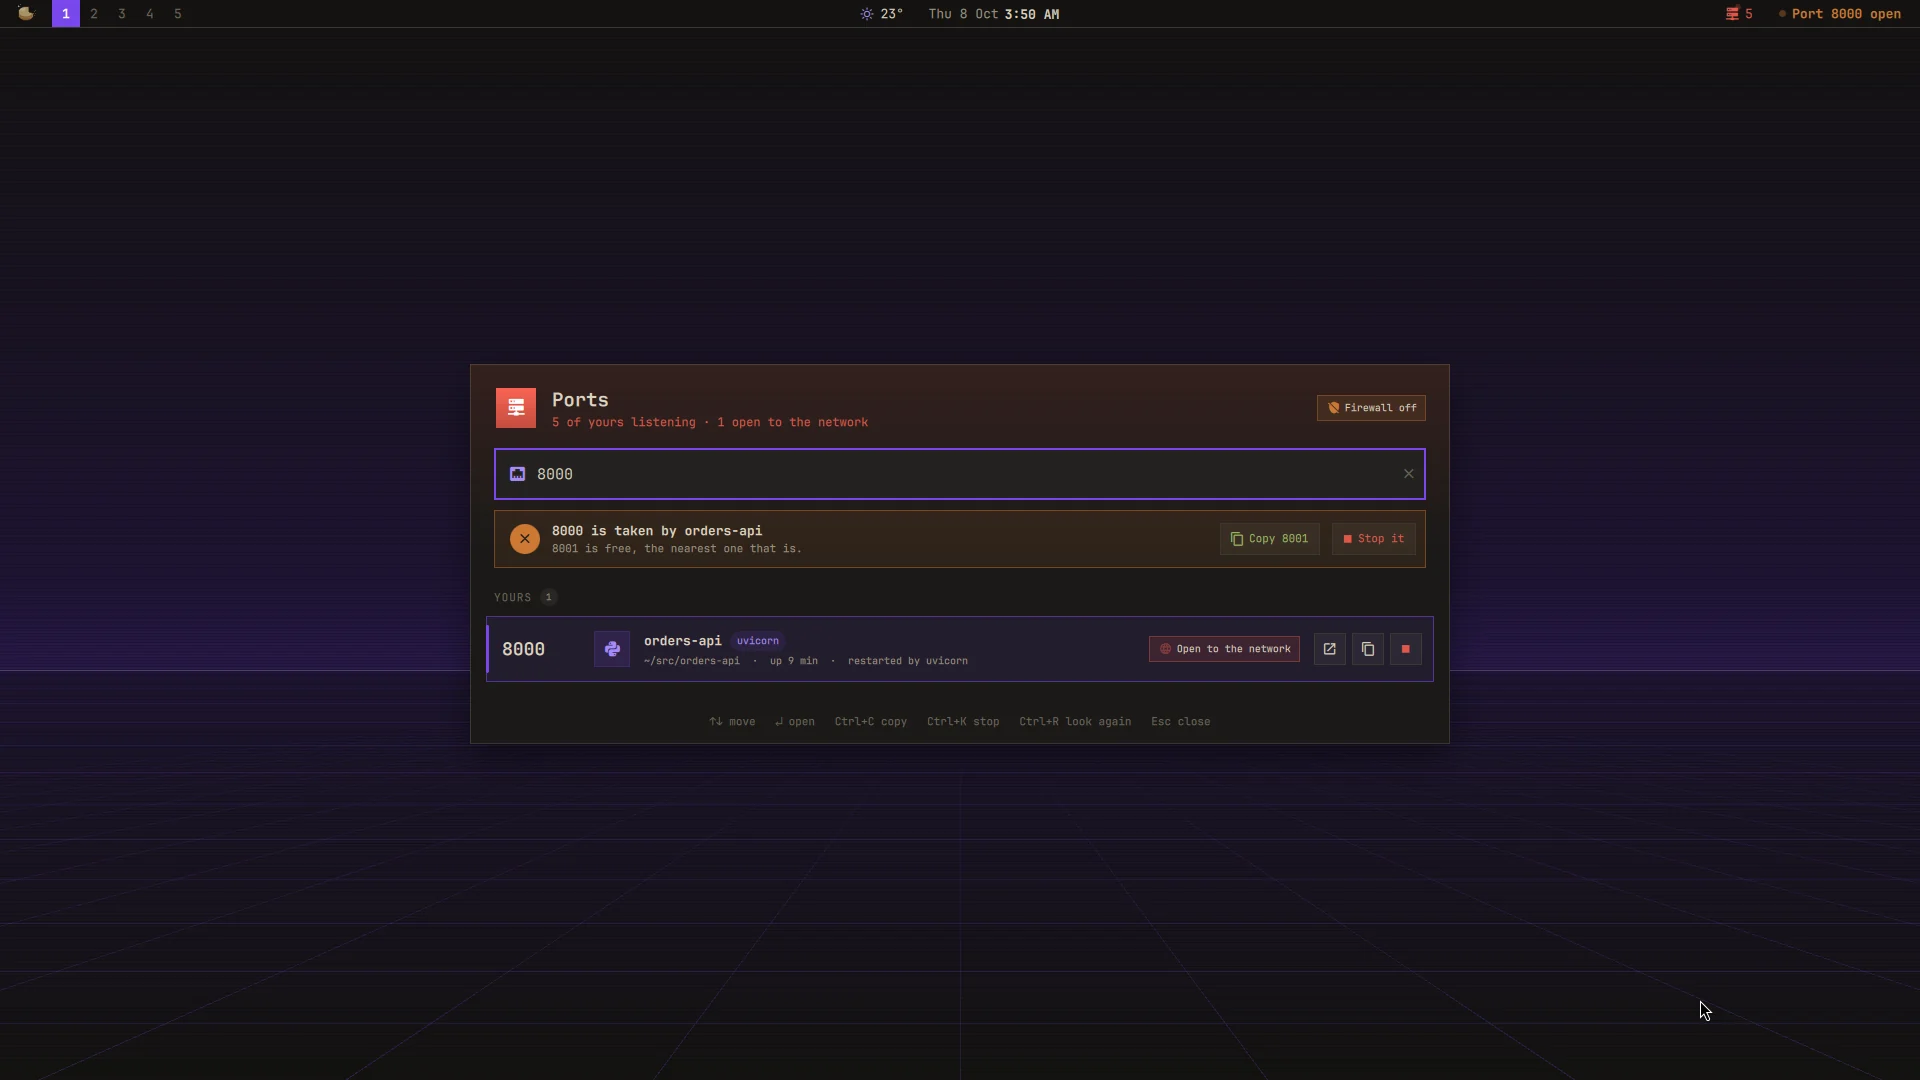1920x1080 pixels.
Task: Click the Port 8000 open status
Action: [x=1839, y=14]
